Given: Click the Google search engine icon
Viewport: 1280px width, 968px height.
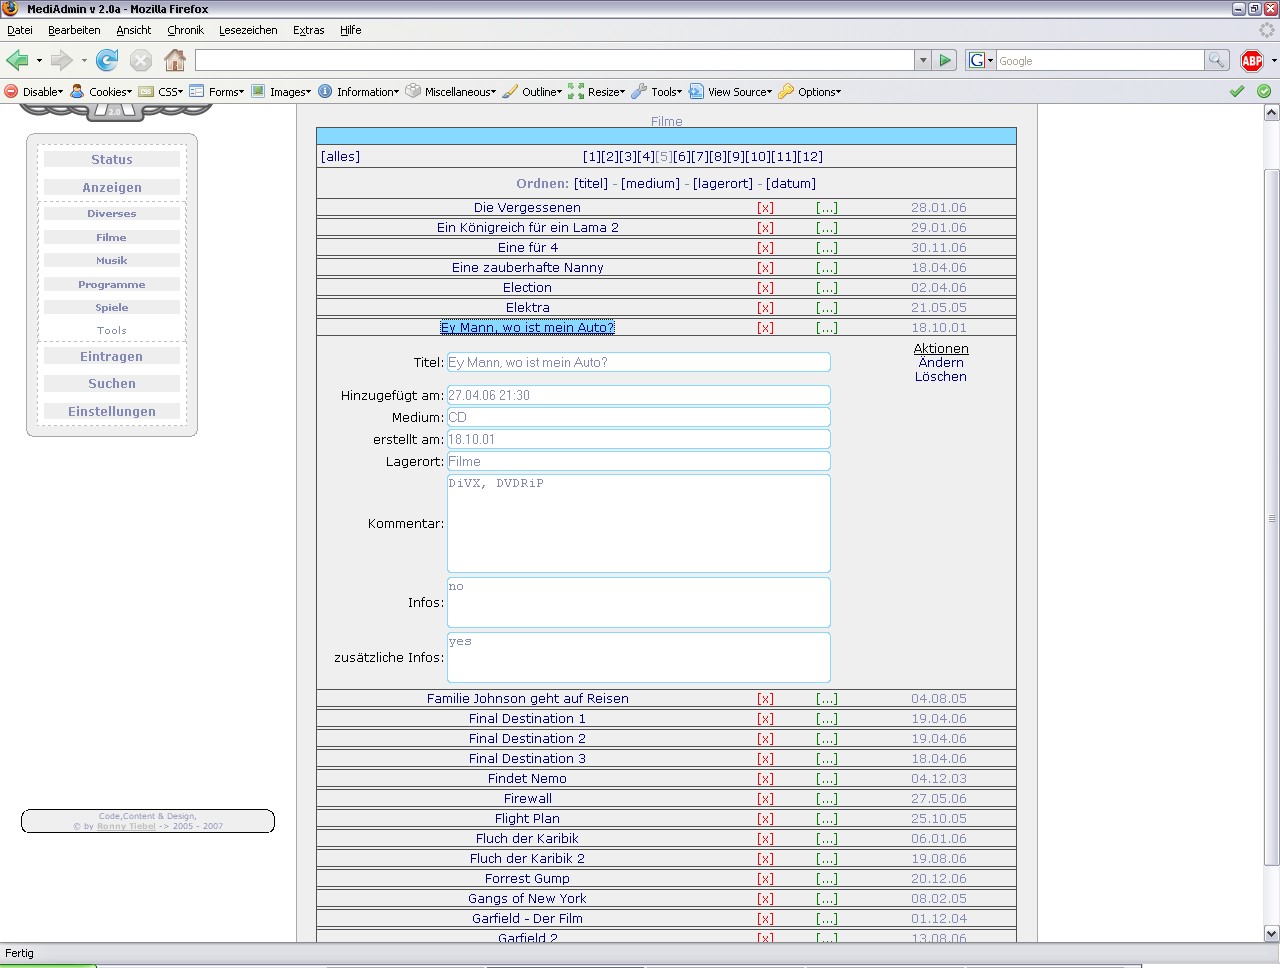Looking at the screenshot, I should (976, 60).
